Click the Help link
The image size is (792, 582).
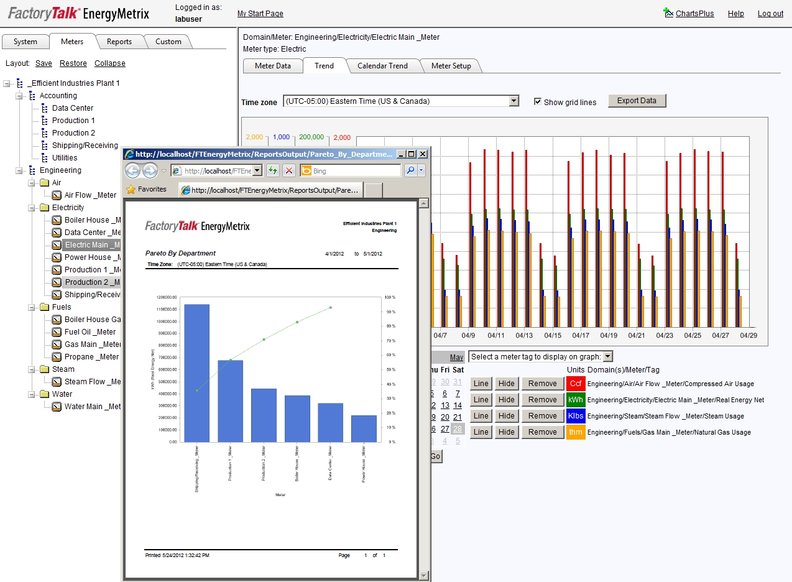point(735,14)
